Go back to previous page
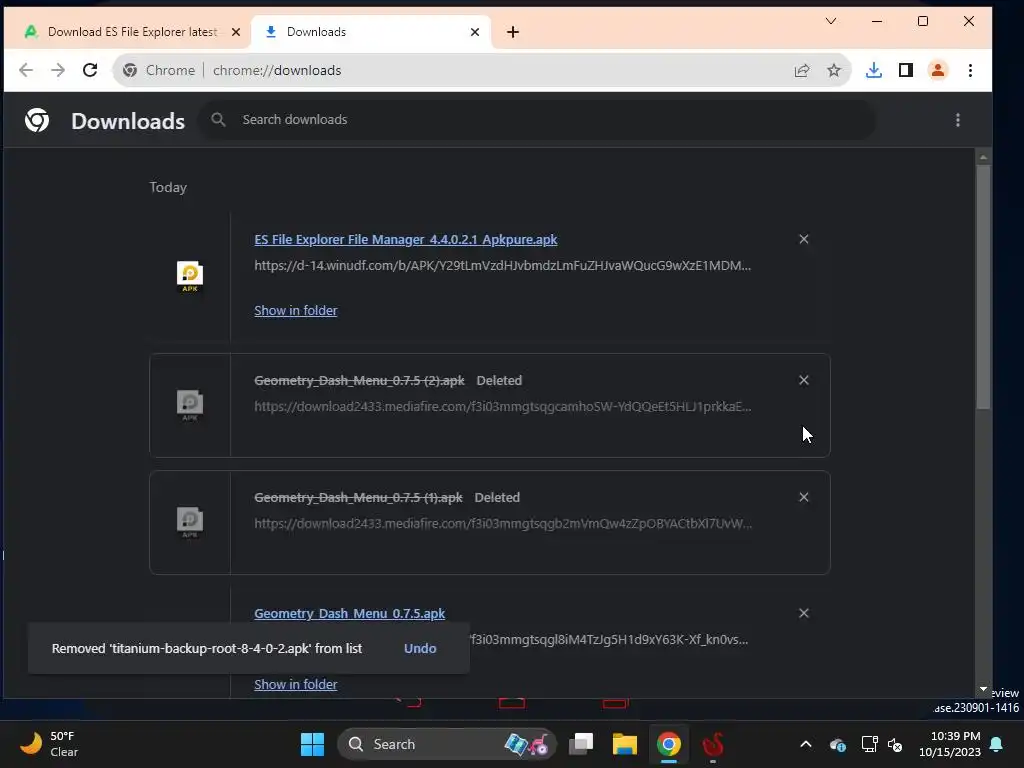The width and height of the screenshot is (1024, 768). [25, 70]
